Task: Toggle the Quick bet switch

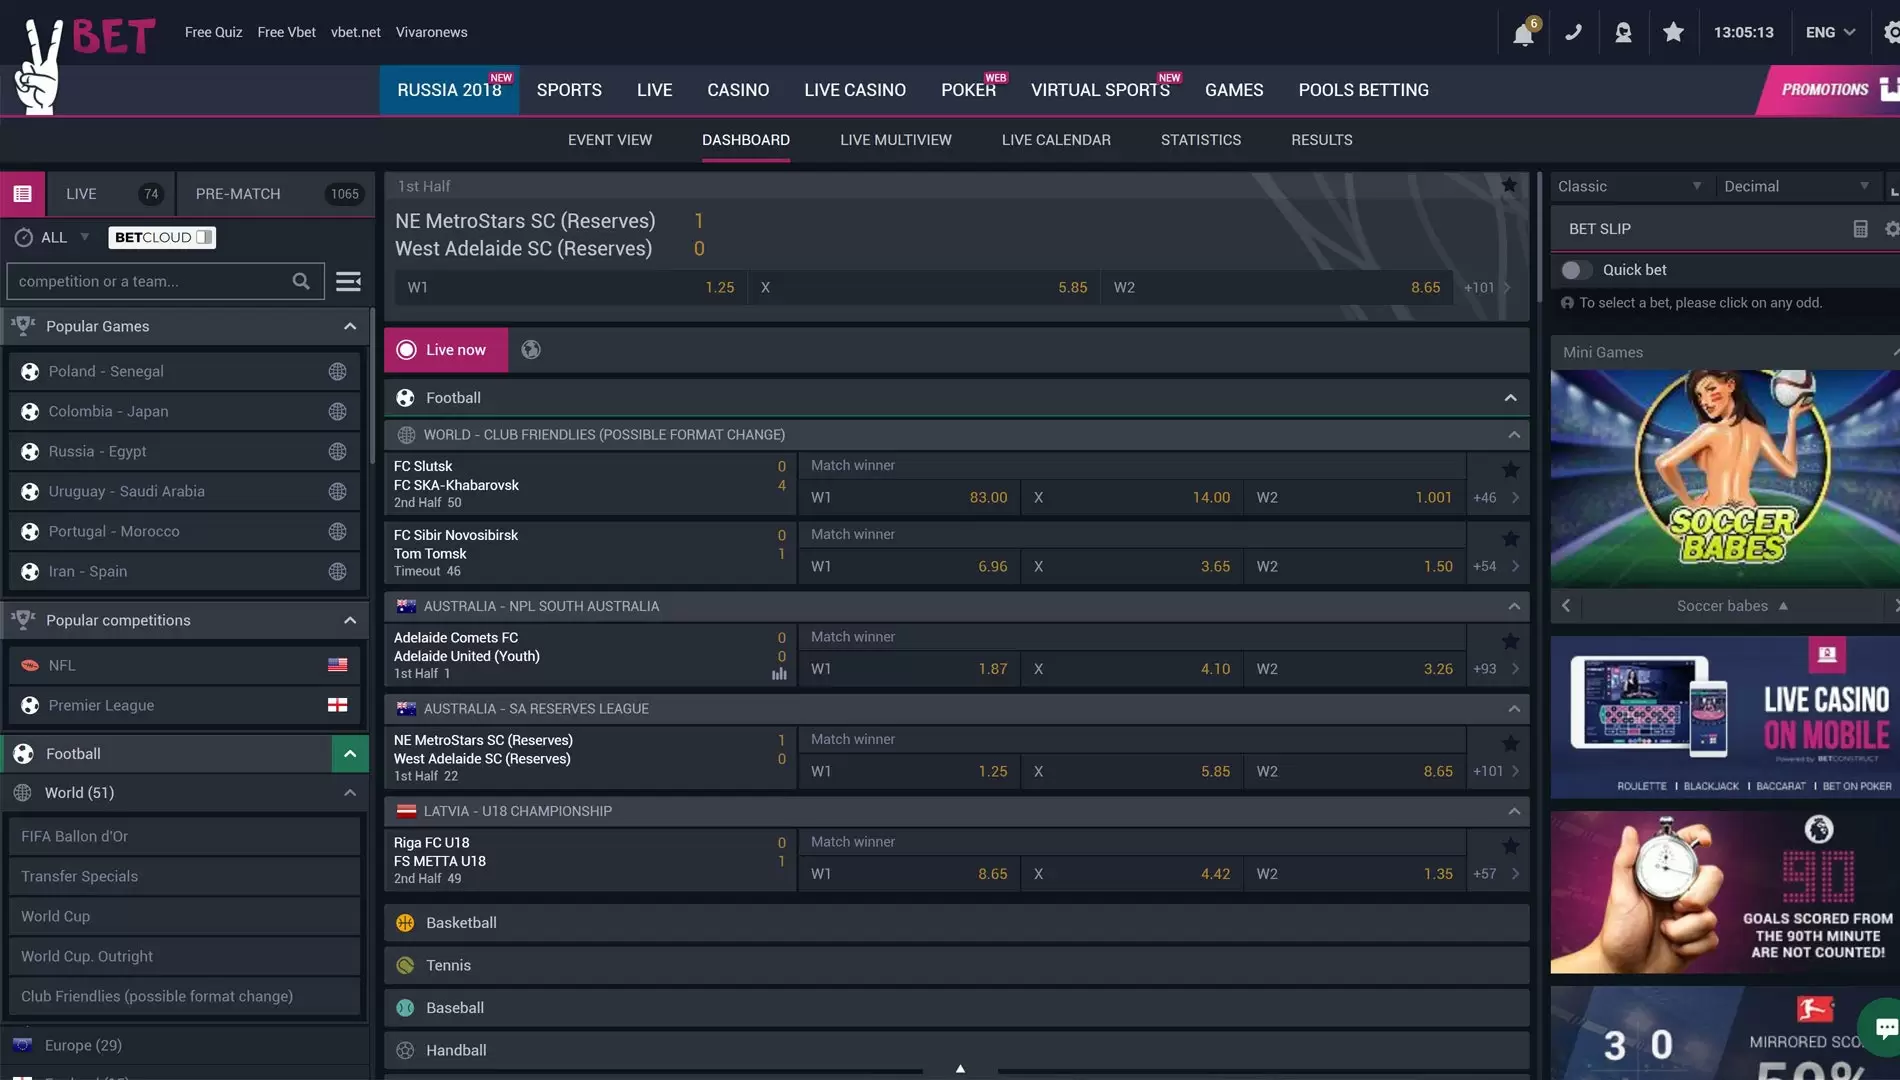Action: point(1575,270)
